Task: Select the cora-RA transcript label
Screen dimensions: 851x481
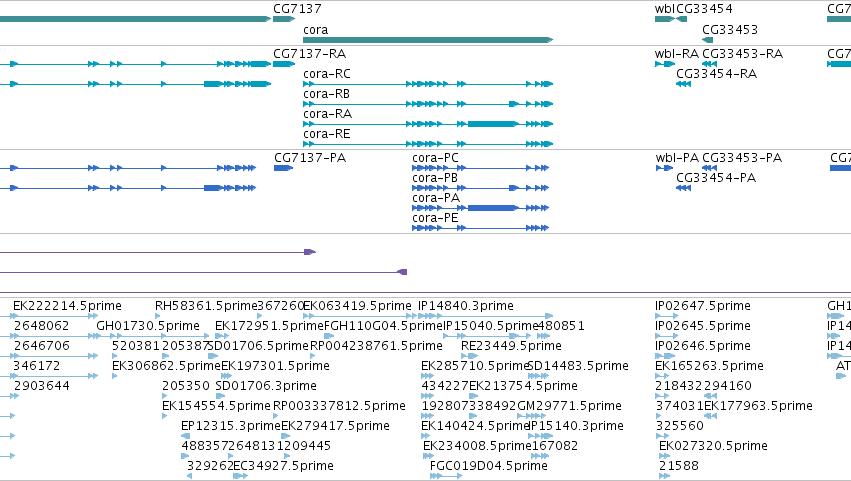Action: pyautogui.click(x=327, y=114)
